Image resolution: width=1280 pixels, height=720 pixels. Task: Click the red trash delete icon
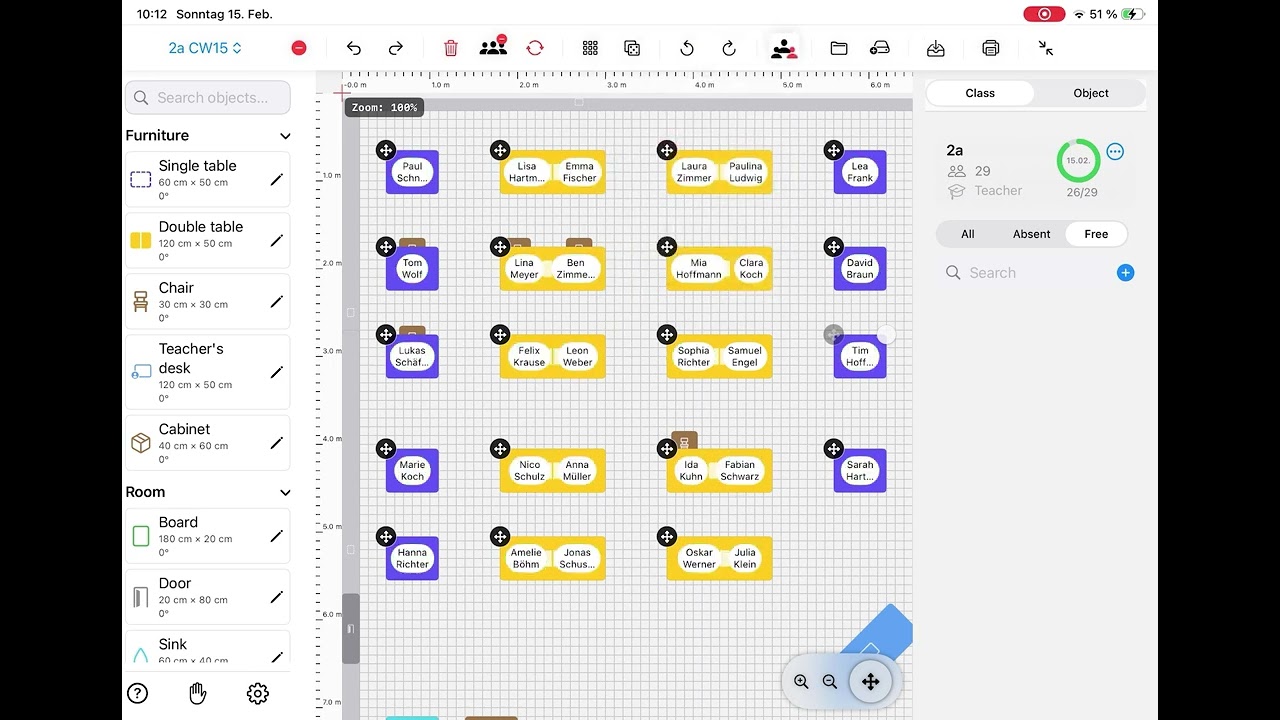pos(451,48)
